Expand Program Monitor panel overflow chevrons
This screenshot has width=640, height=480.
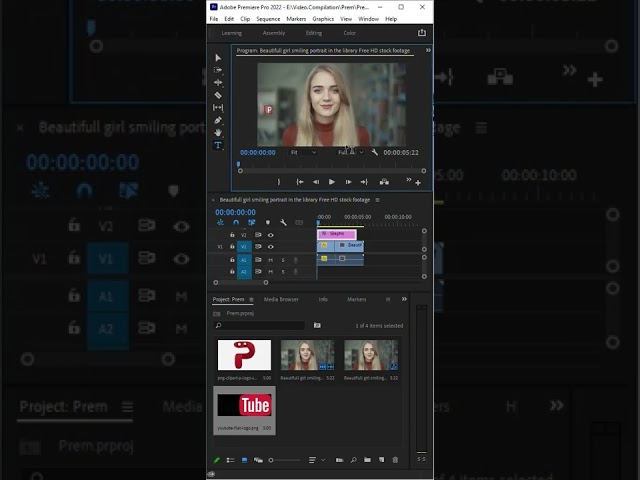click(x=428, y=50)
